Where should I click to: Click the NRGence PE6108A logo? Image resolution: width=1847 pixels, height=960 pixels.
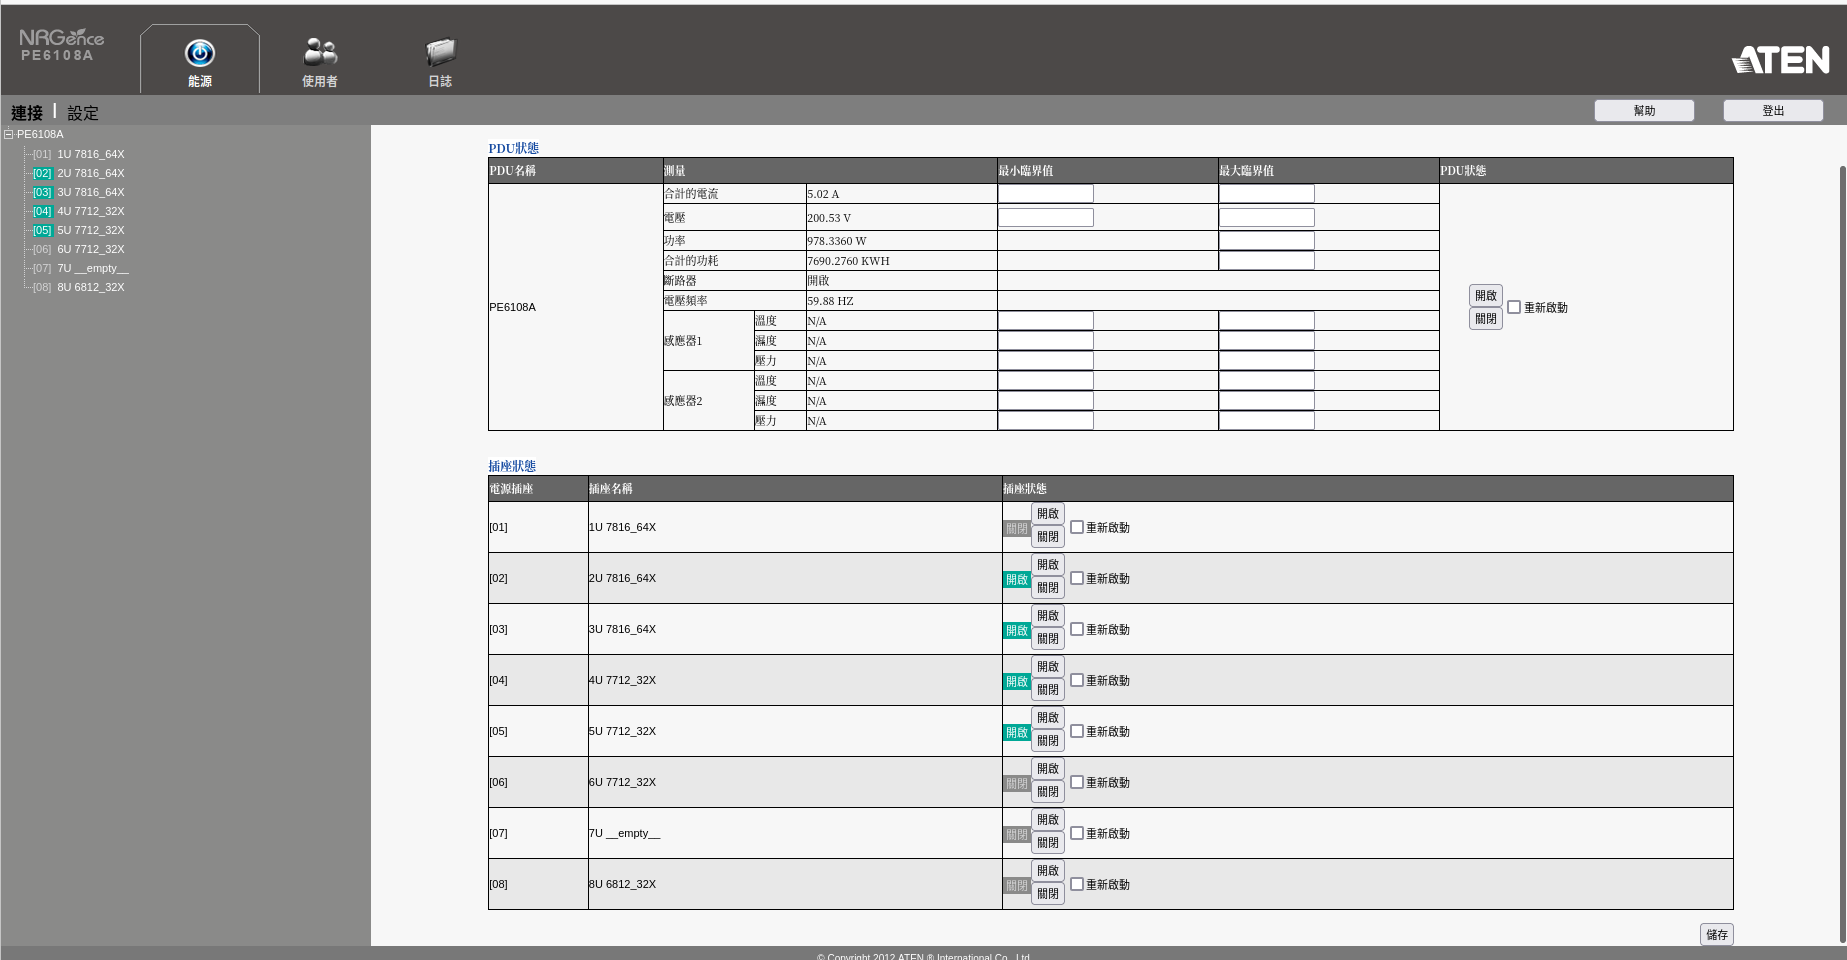click(x=61, y=45)
